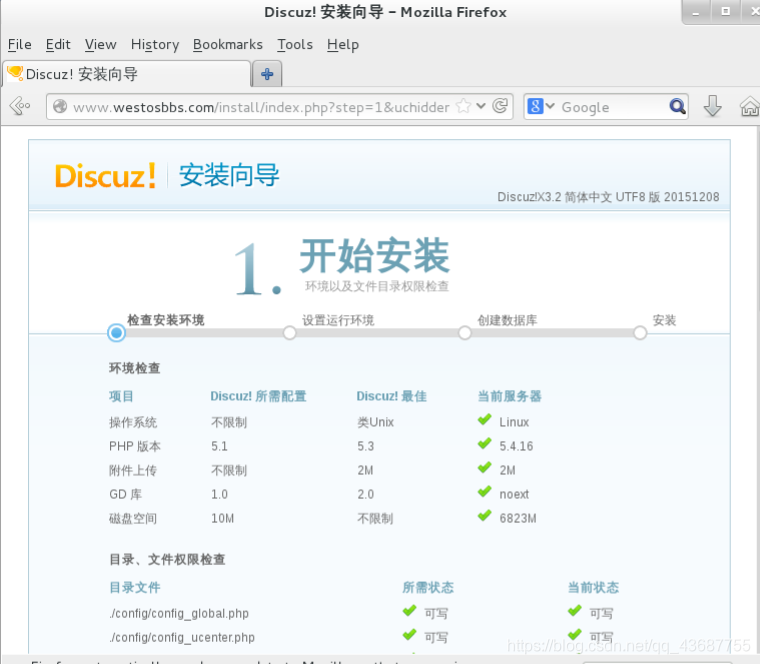Click the 开始安装 heading
This screenshot has width=760, height=664.
coord(375,255)
